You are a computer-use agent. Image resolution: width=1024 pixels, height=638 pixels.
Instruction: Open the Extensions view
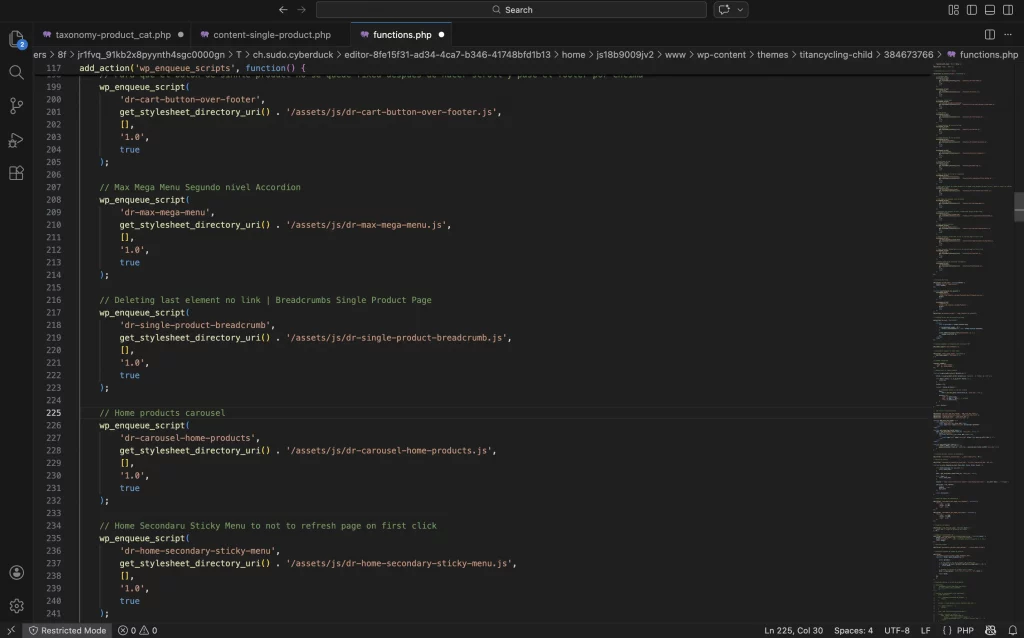pos(15,172)
